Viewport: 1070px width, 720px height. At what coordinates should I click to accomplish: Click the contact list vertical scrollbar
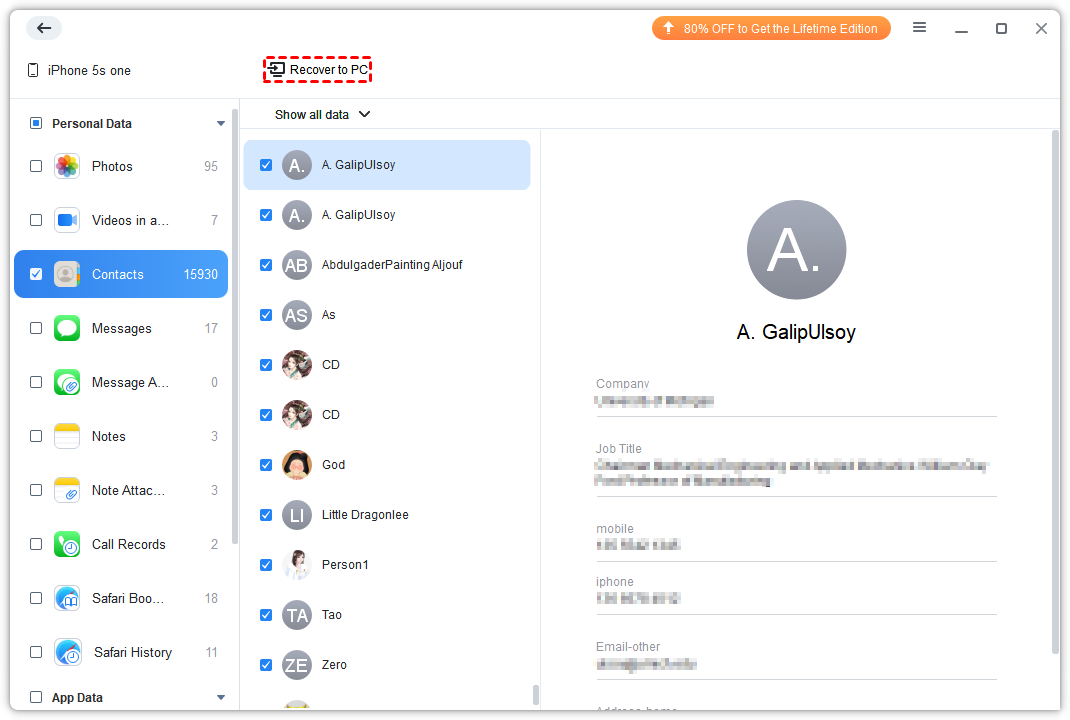tap(536, 694)
